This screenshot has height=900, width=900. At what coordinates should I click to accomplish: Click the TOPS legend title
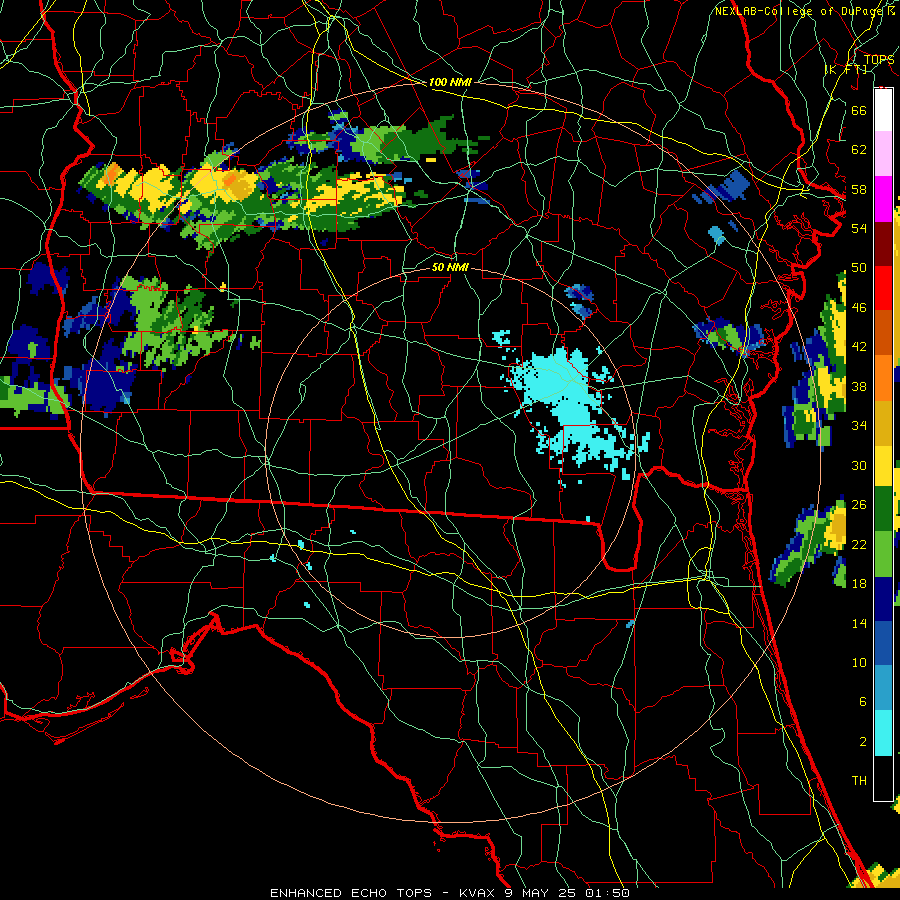879,59
